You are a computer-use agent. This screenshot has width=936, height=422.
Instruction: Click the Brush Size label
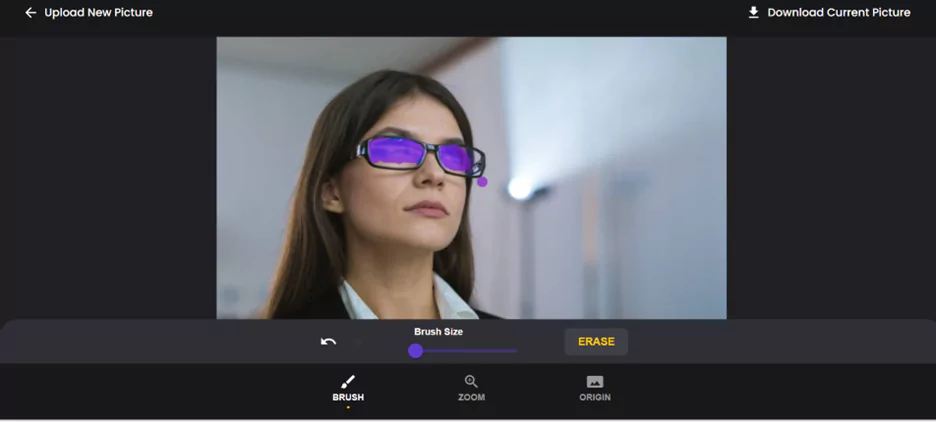pyautogui.click(x=438, y=332)
